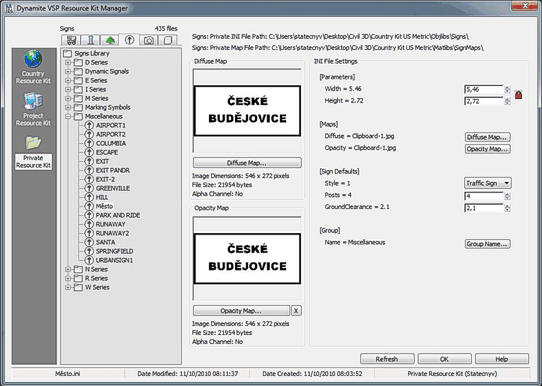The image size is (542, 386).
Task: Open the Group Name dialog
Action: [487, 244]
